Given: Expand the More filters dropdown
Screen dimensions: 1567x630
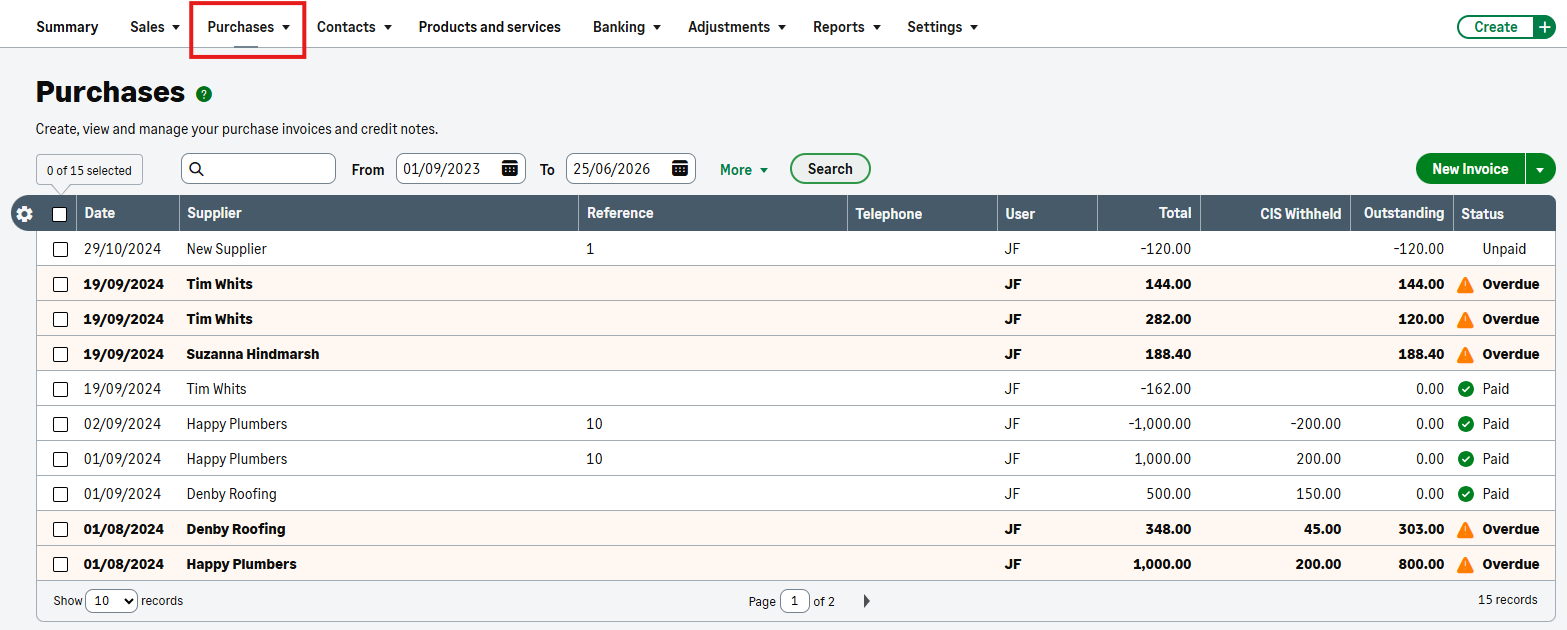Looking at the screenshot, I should click(x=744, y=170).
